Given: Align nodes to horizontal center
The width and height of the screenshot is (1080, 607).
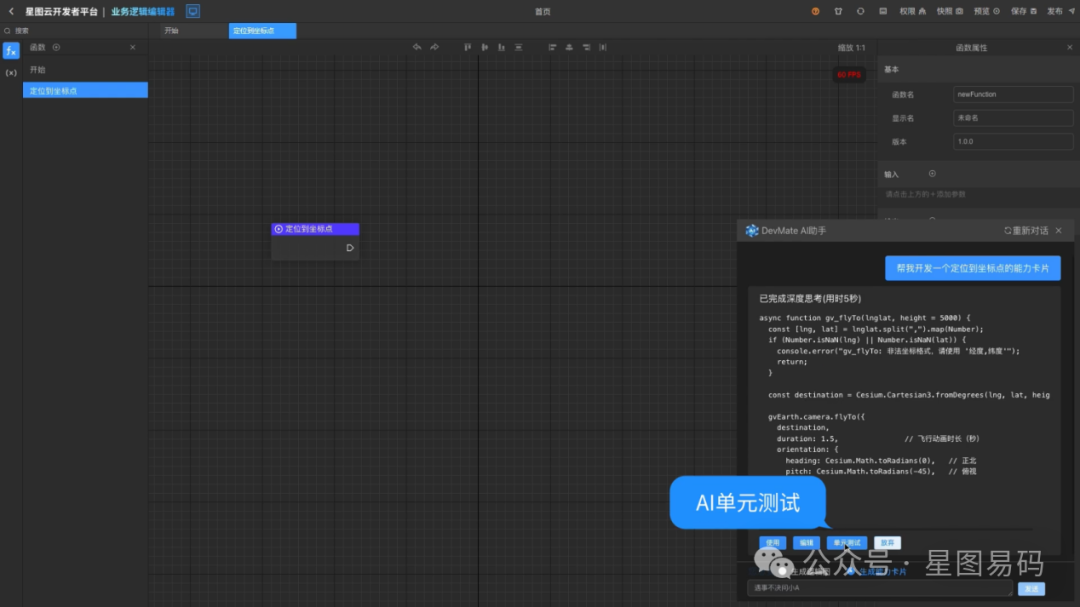Looking at the screenshot, I should [569, 47].
